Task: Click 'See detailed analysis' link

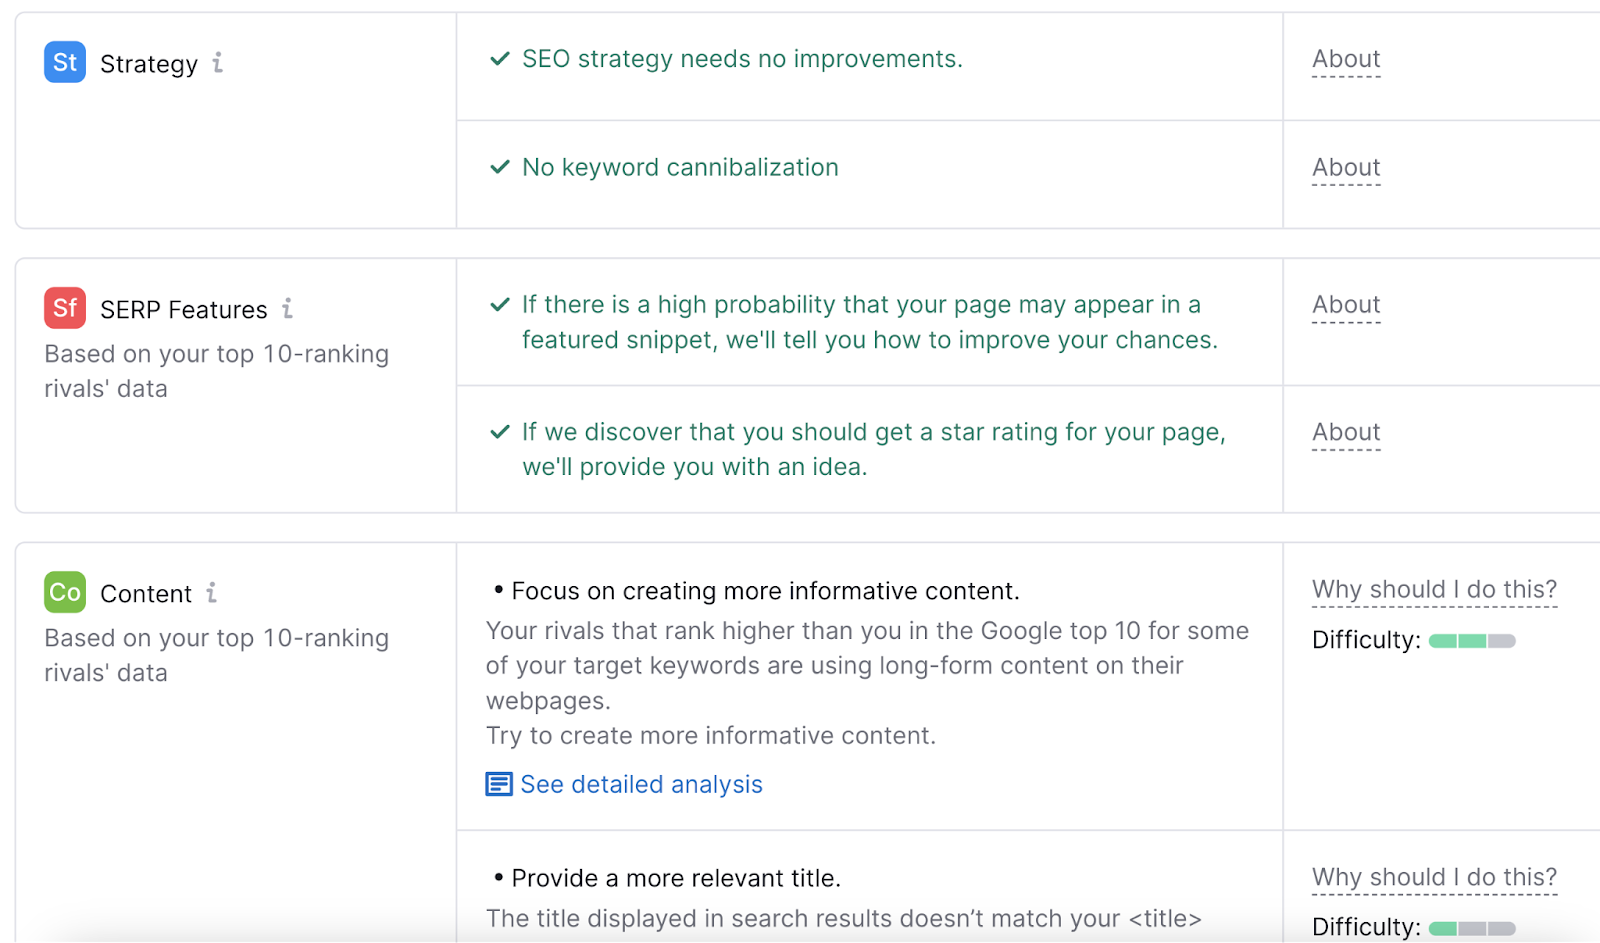Action: pyautogui.click(x=640, y=784)
